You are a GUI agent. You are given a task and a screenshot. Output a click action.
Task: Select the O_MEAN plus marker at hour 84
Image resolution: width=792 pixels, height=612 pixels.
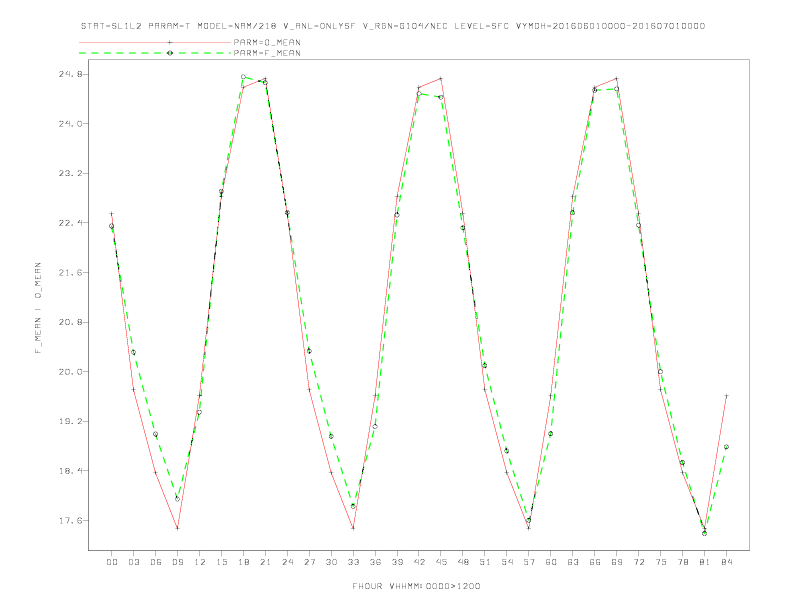coord(726,396)
